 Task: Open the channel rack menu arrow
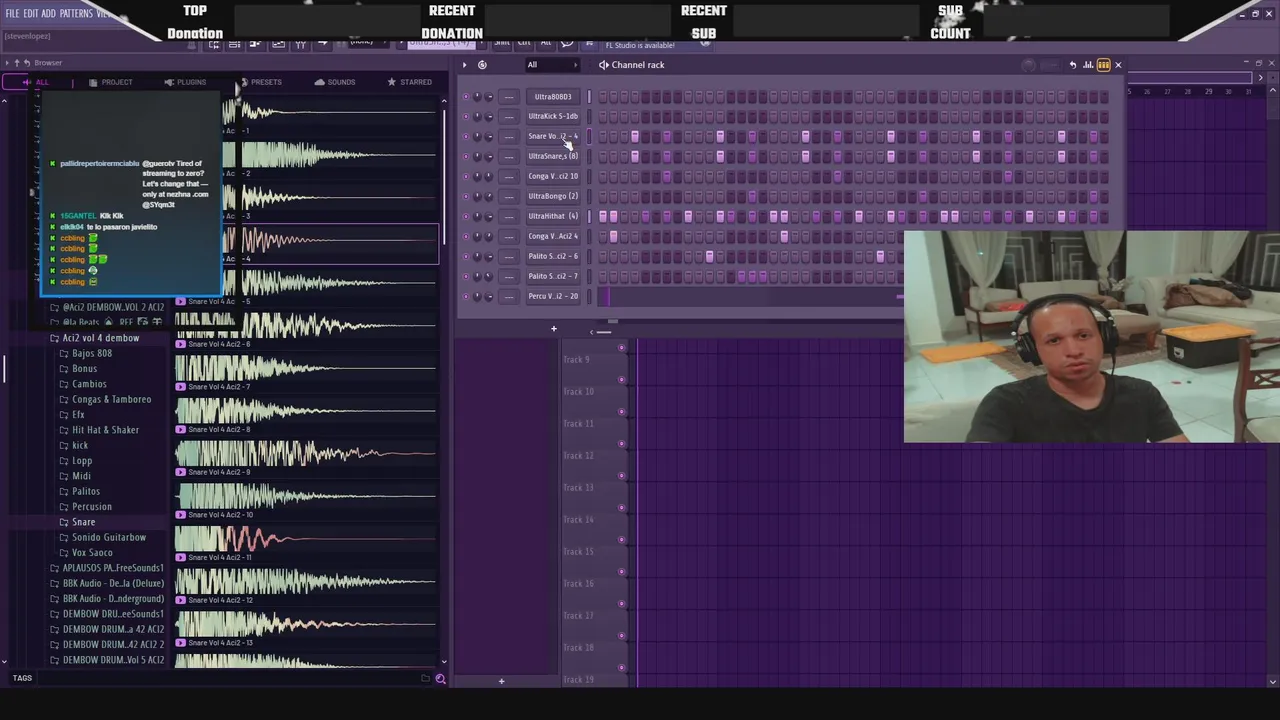(x=464, y=65)
